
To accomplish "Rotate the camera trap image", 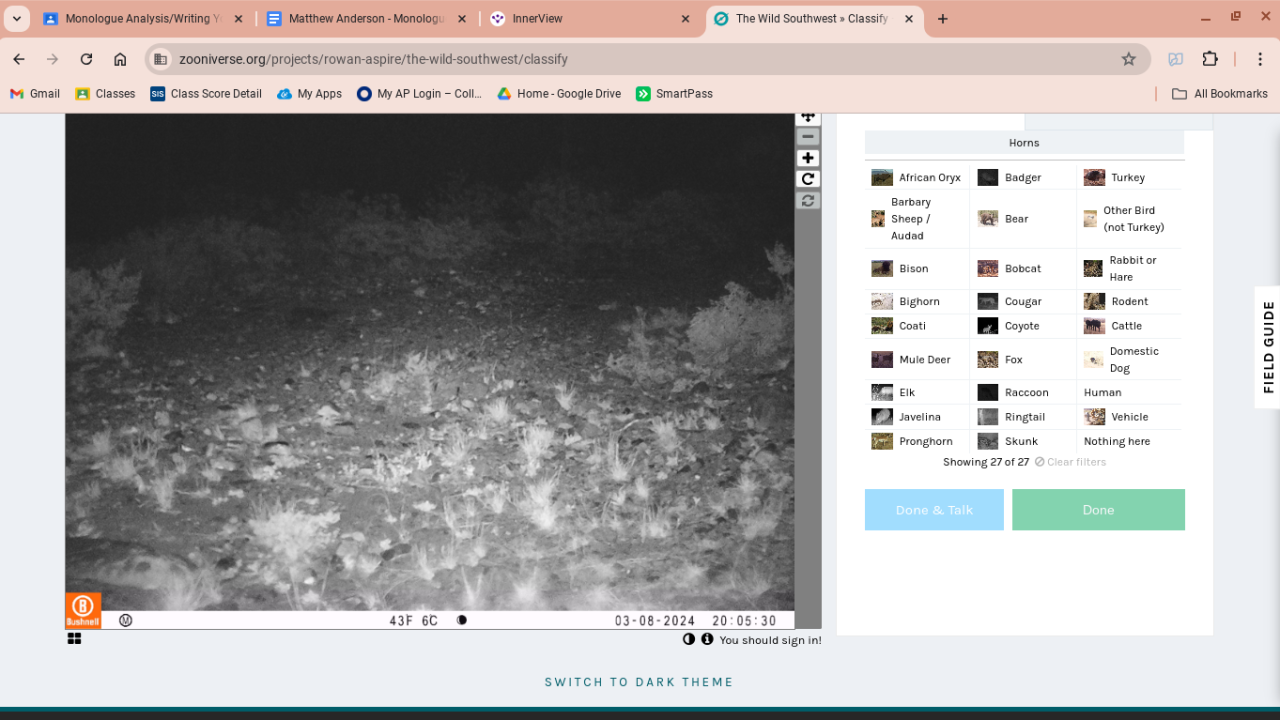I will tap(808, 179).
